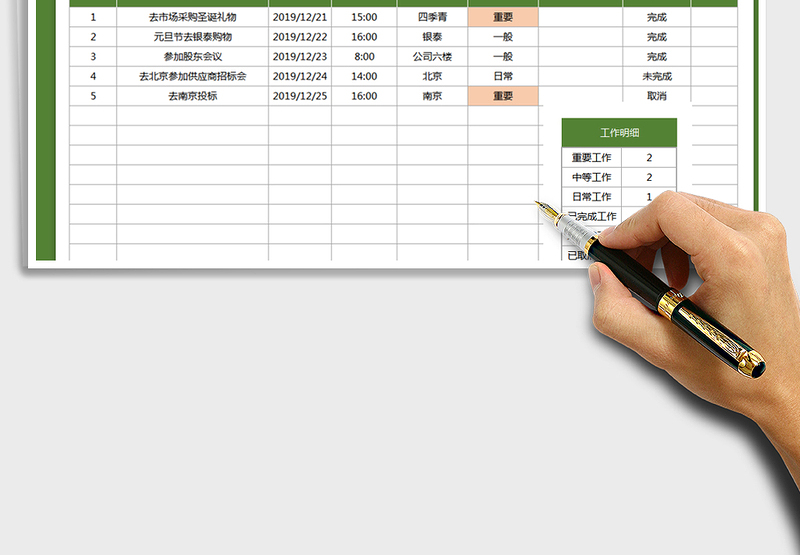This screenshot has width=800, height=555.
Task: Click the "重要工作" label in the summary
Action: tap(591, 158)
